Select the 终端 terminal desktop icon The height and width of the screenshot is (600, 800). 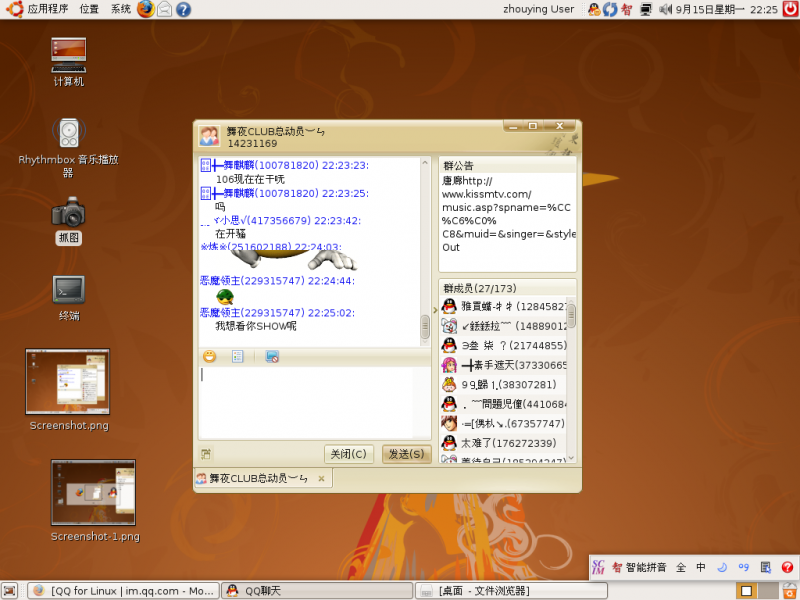point(69,298)
